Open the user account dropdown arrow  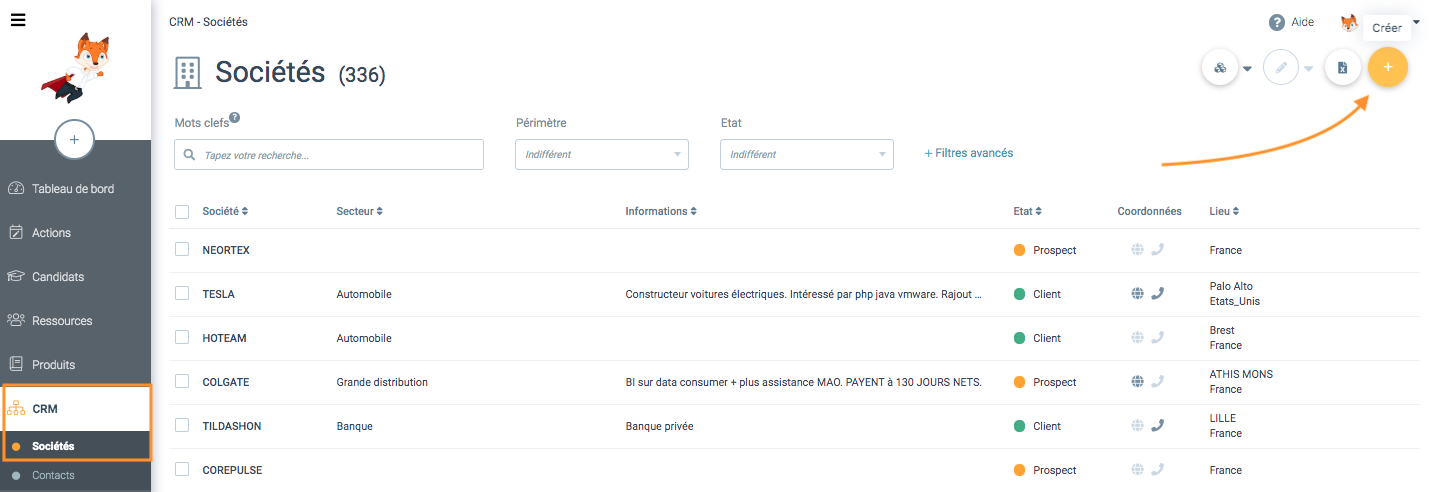point(1416,22)
